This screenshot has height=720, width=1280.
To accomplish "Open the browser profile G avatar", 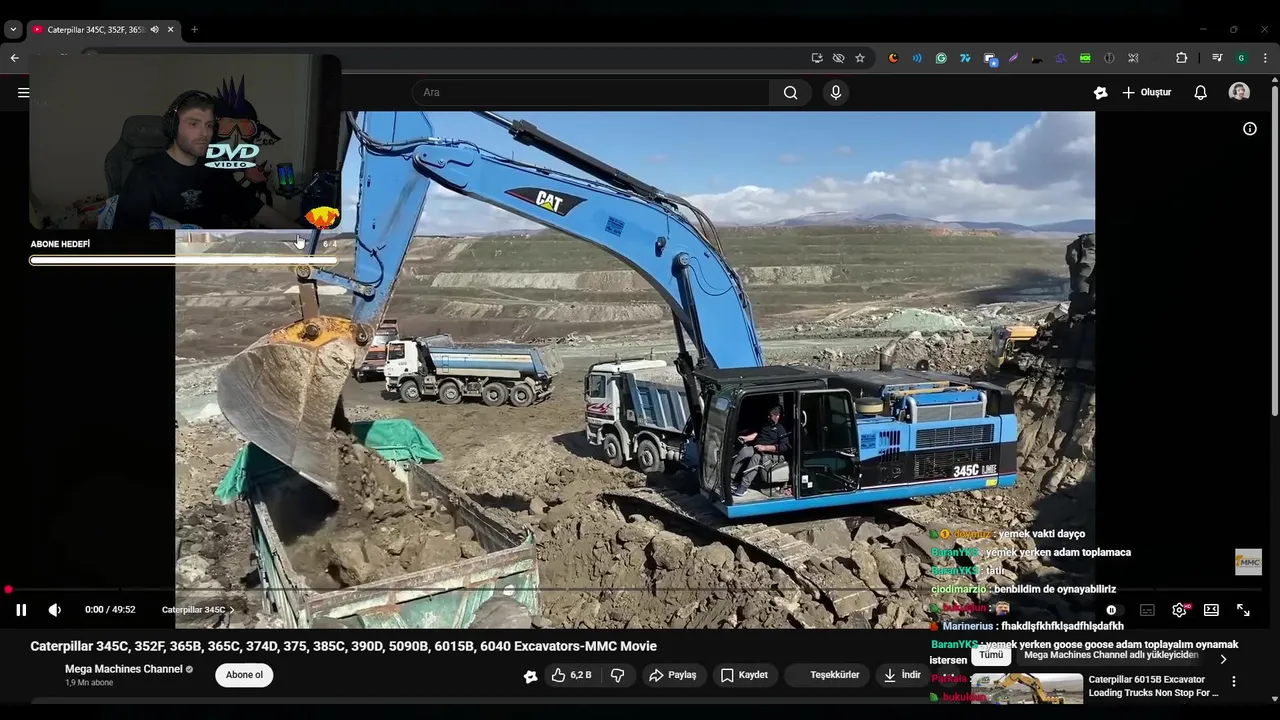I will 1241,58.
